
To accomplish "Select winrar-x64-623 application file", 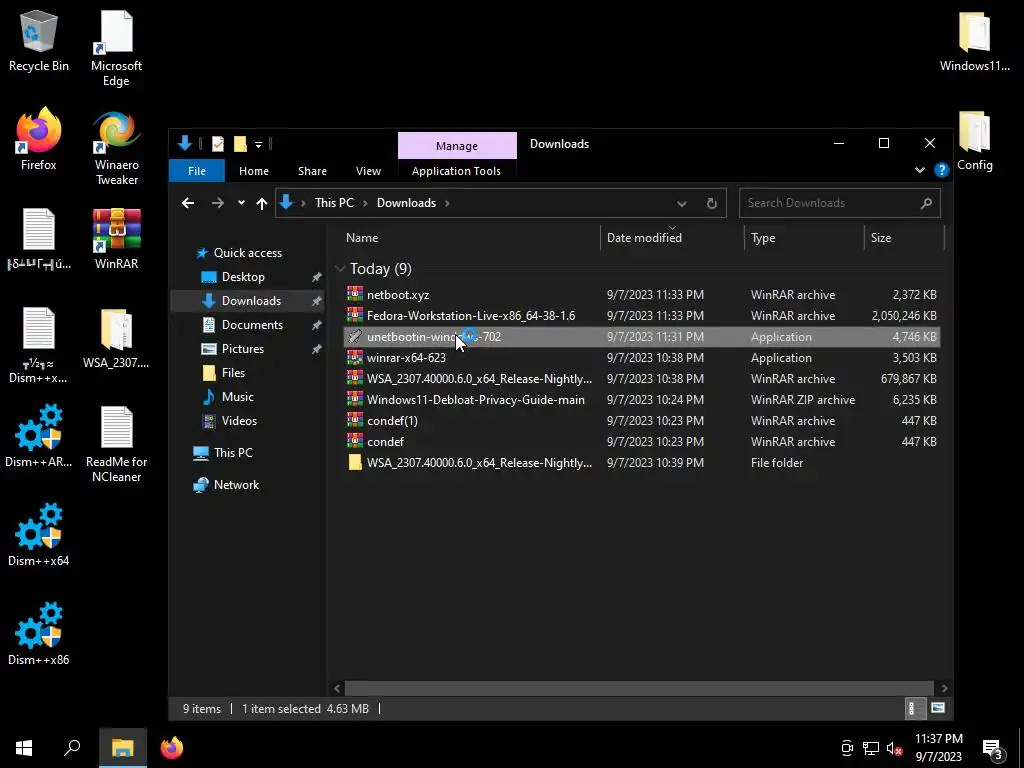I will pos(641,358).
